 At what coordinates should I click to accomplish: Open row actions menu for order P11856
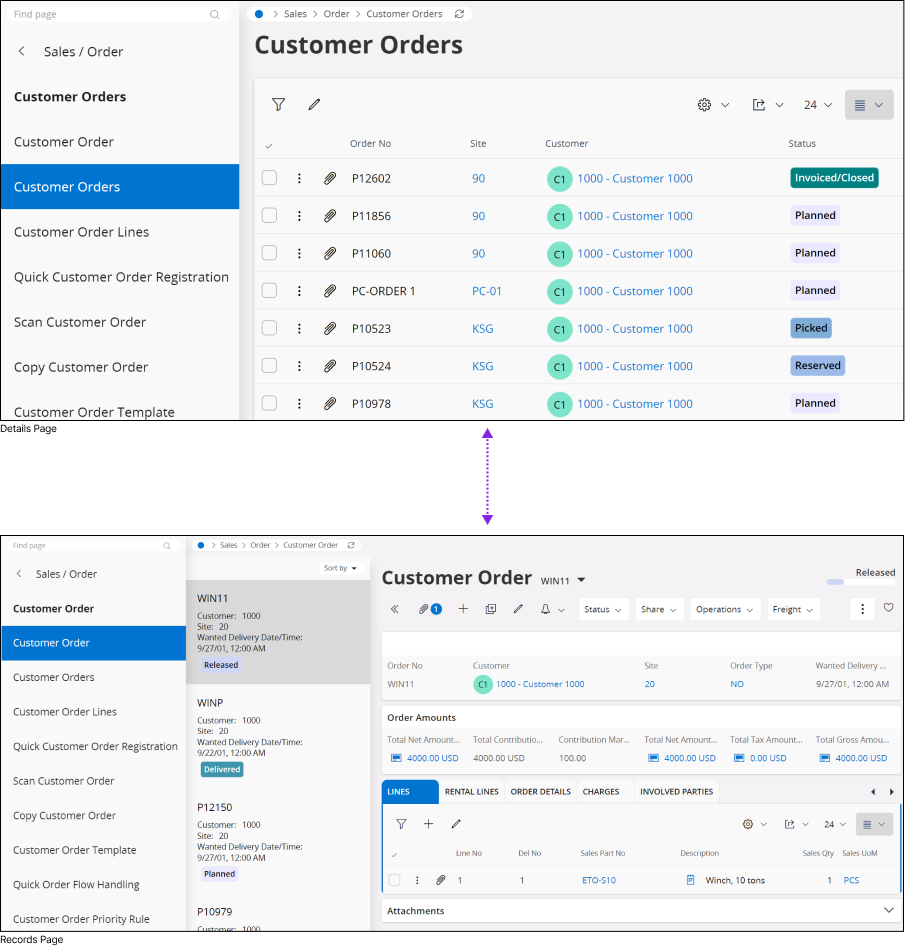coord(299,216)
